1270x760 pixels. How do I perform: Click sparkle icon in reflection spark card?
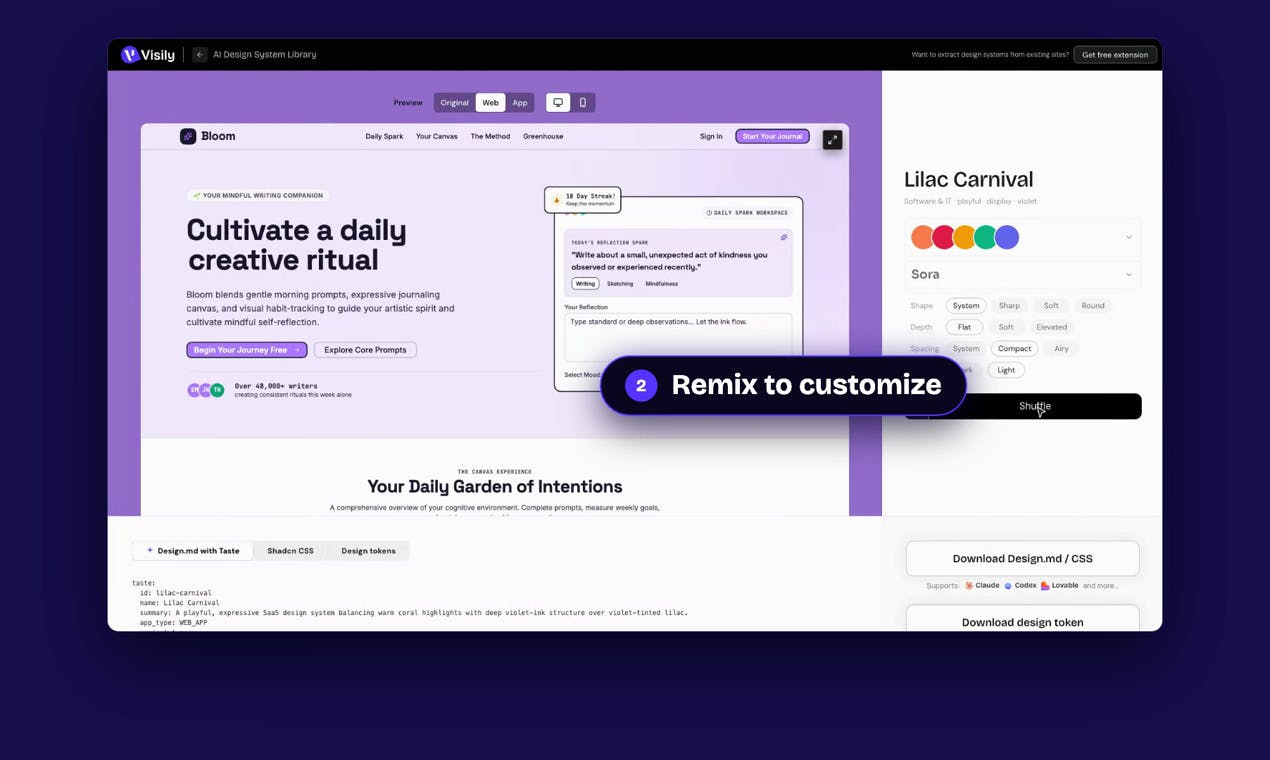click(784, 238)
